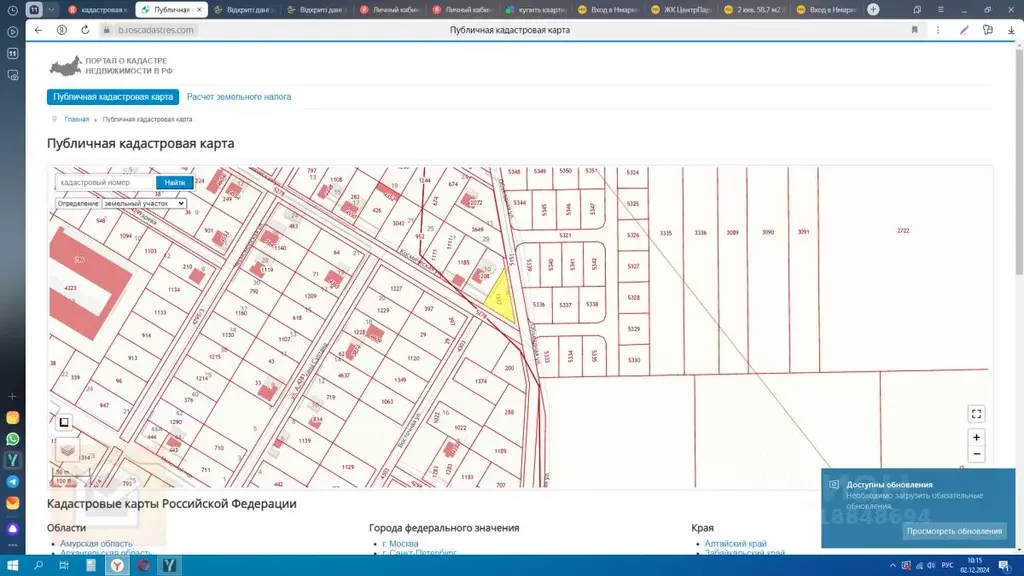This screenshot has height=576, width=1024.
Task: Open the history clock icon in sidebar
Action: pyautogui.click(x=12, y=10)
